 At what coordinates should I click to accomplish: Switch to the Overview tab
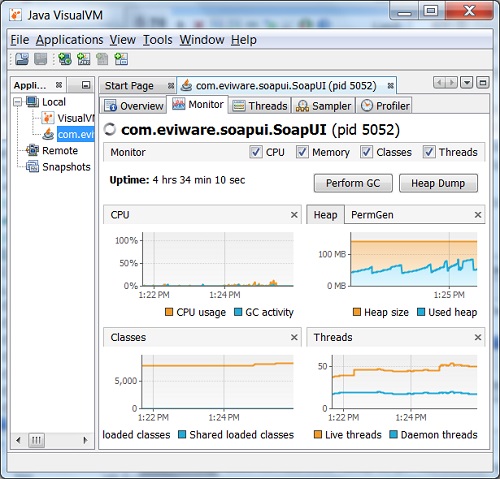coord(134,106)
